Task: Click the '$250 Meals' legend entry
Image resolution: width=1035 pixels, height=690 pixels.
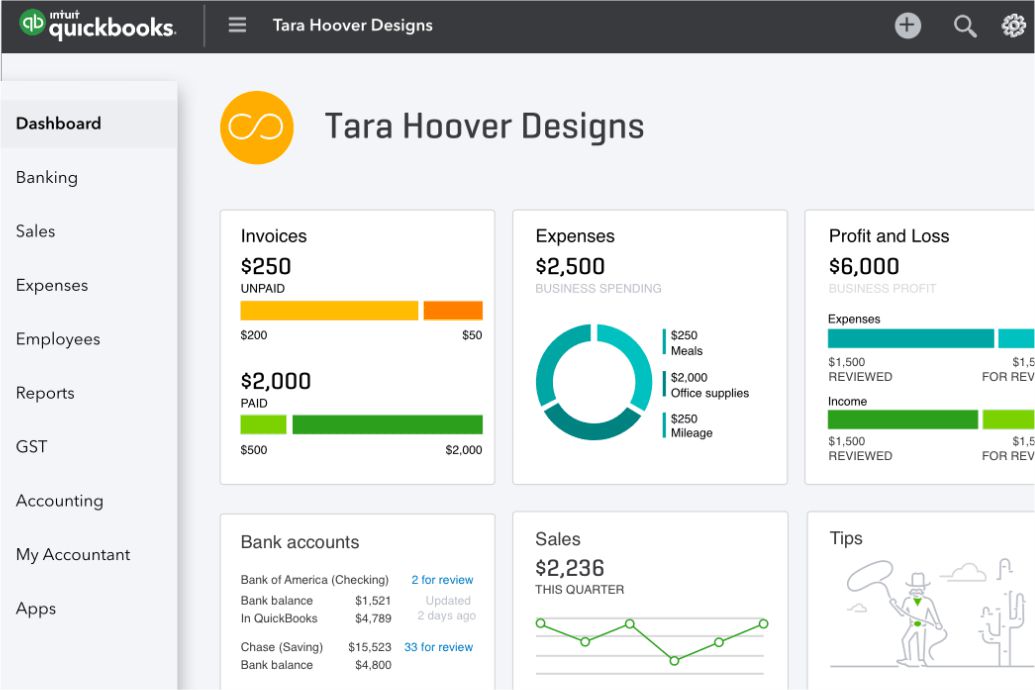Action: (x=684, y=343)
